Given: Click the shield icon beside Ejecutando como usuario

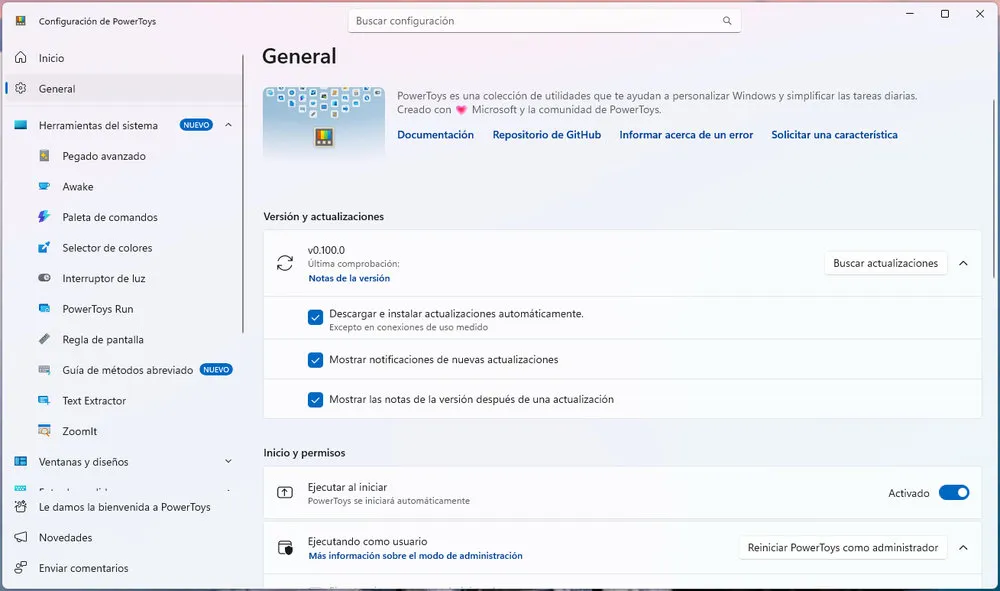Looking at the screenshot, I should (285, 548).
